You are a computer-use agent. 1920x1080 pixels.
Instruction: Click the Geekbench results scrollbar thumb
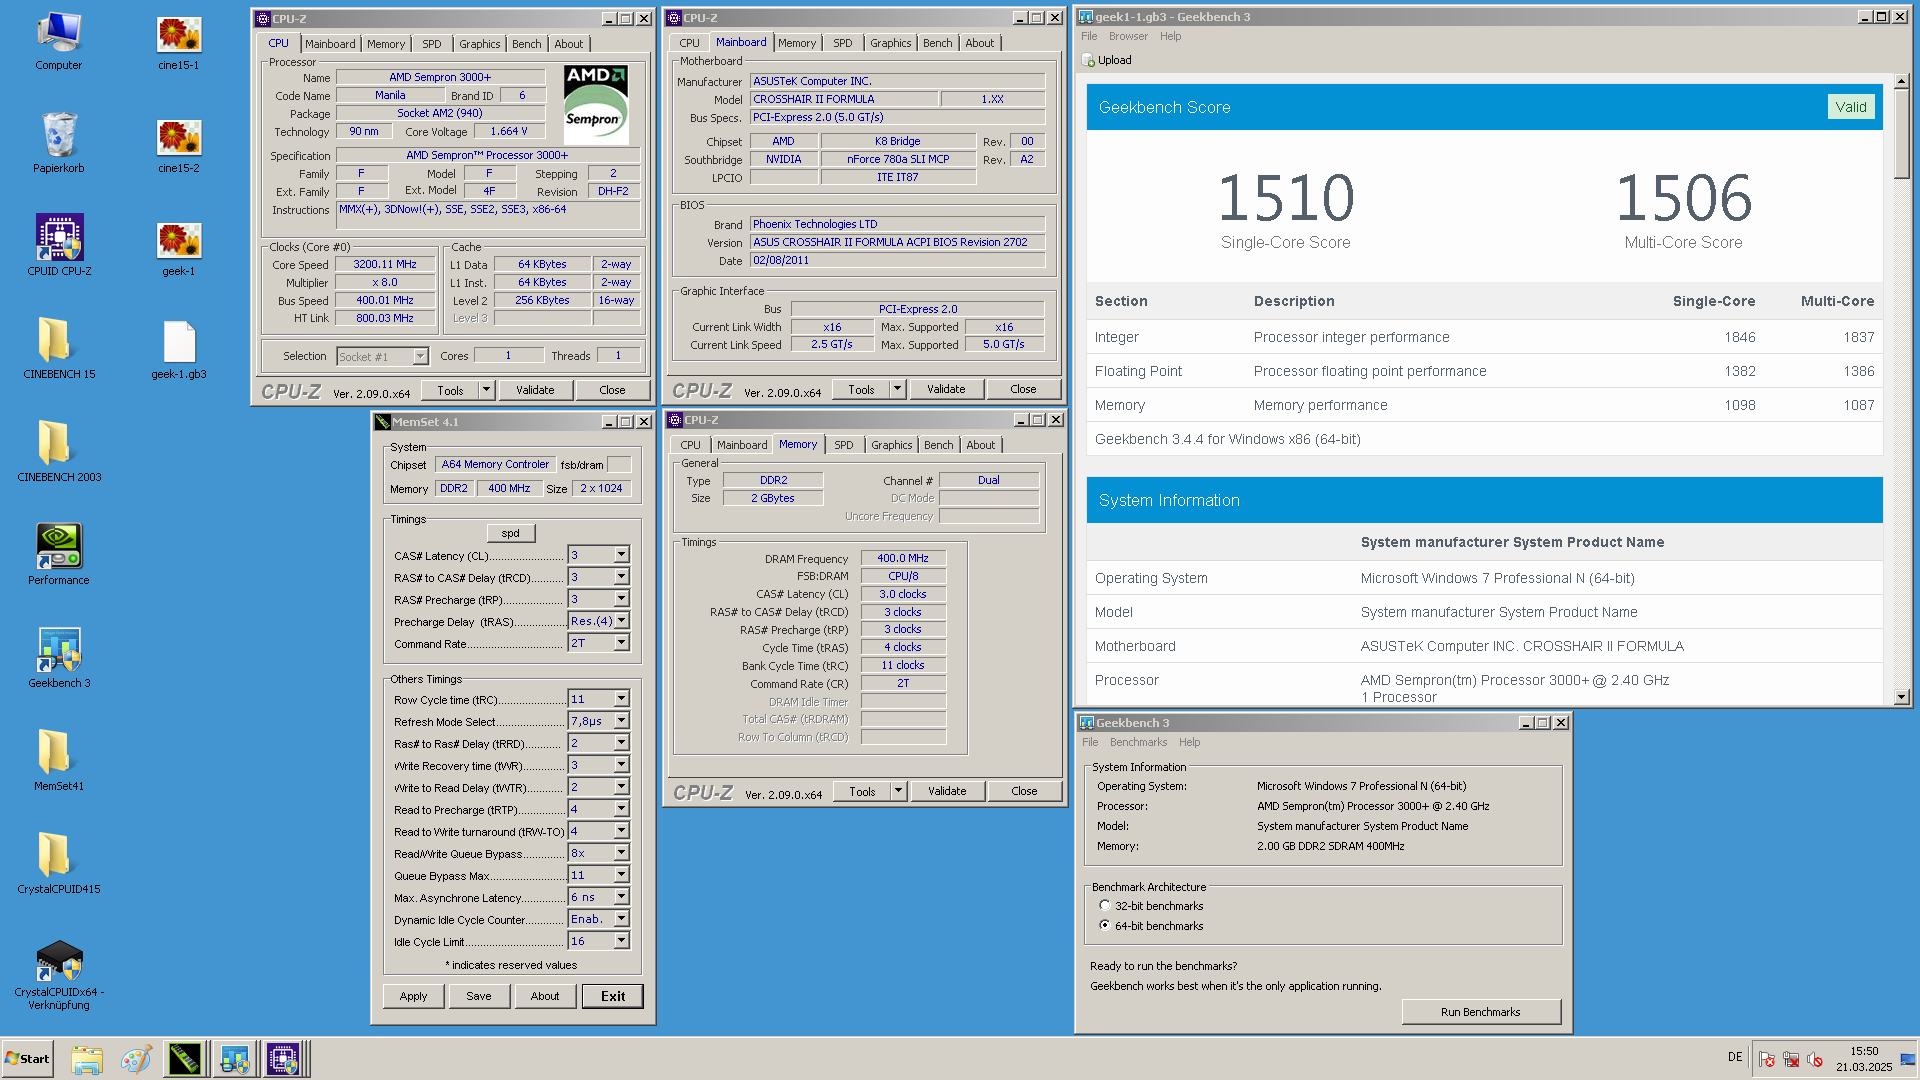pos(1902,134)
